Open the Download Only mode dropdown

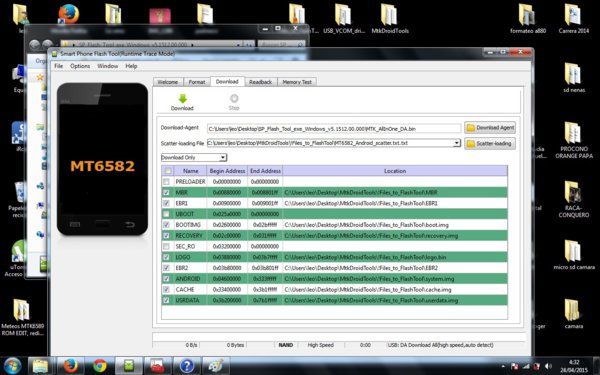click(194, 158)
